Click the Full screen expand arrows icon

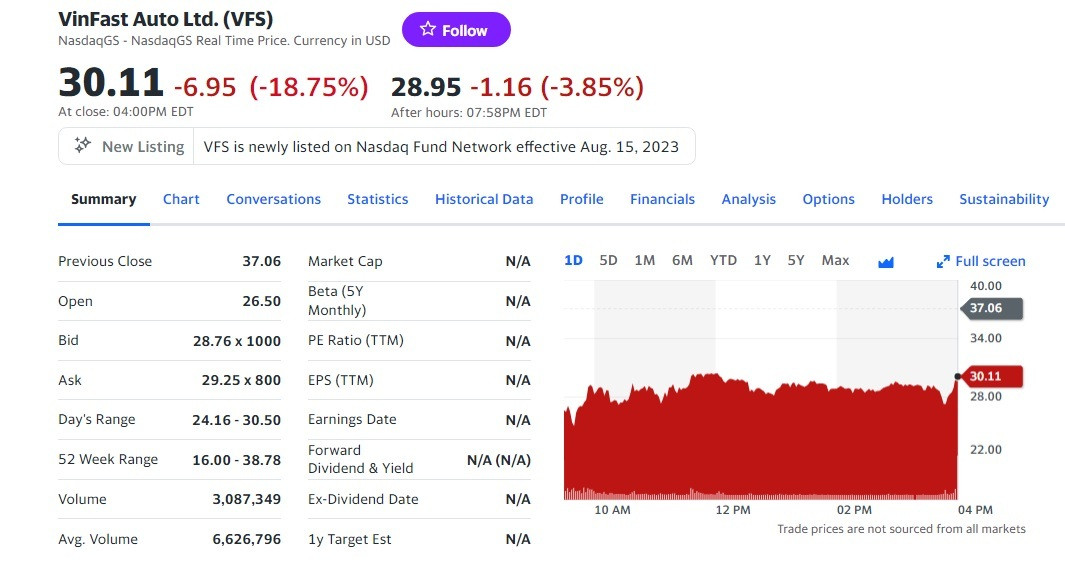point(942,262)
